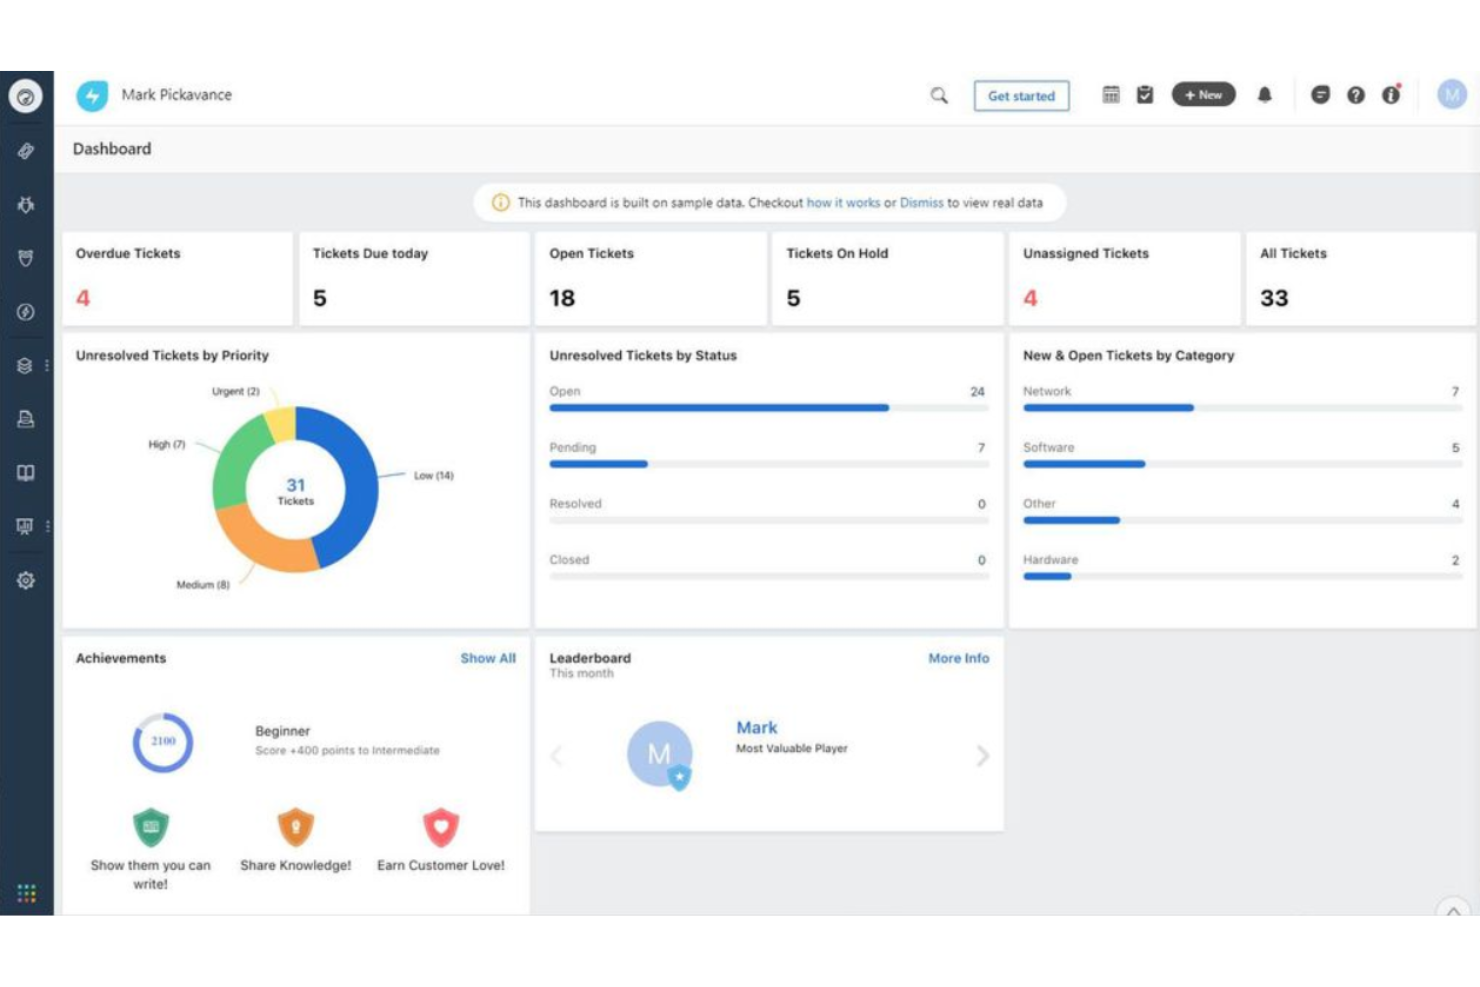Image resolution: width=1480 pixels, height=987 pixels.
Task: Open the Admin settings gear in the sidebar
Action: click(x=27, y=580)
